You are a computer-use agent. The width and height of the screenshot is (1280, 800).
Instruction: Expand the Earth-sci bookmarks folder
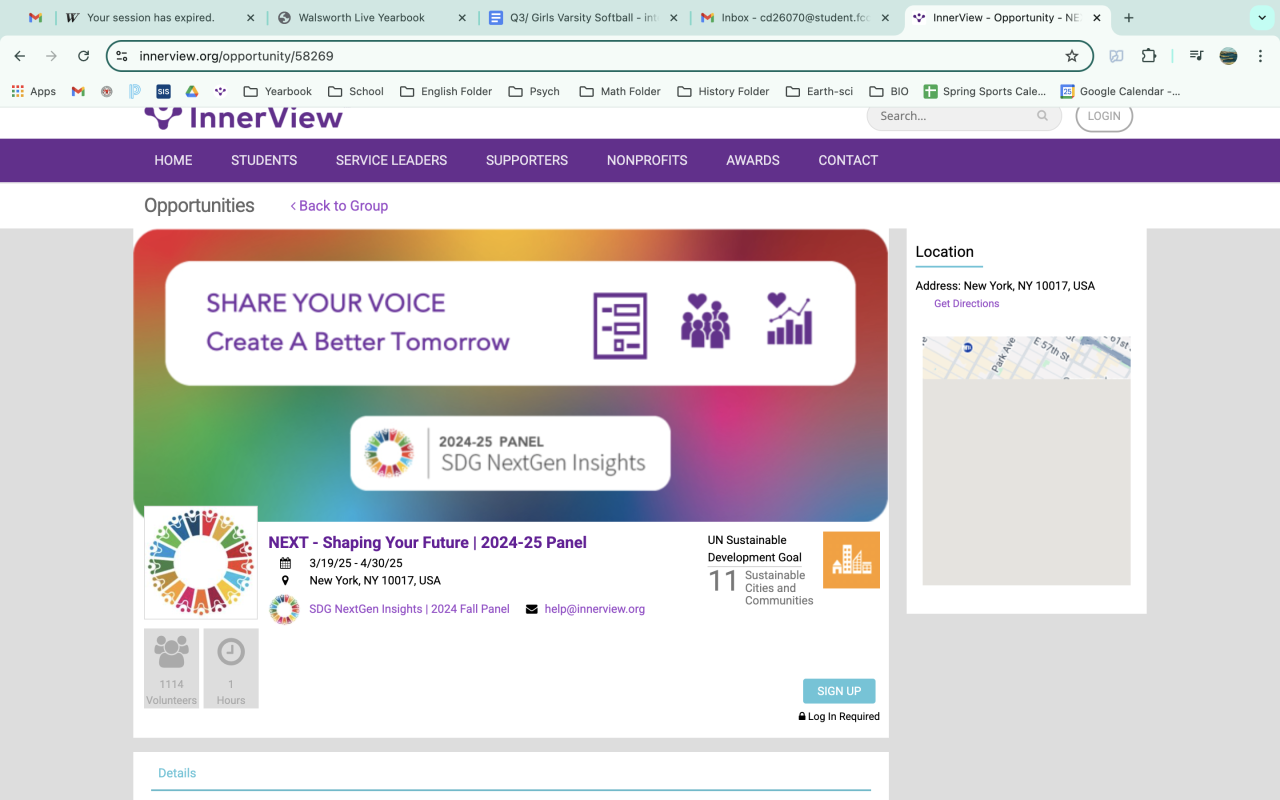tap(820, 91)
